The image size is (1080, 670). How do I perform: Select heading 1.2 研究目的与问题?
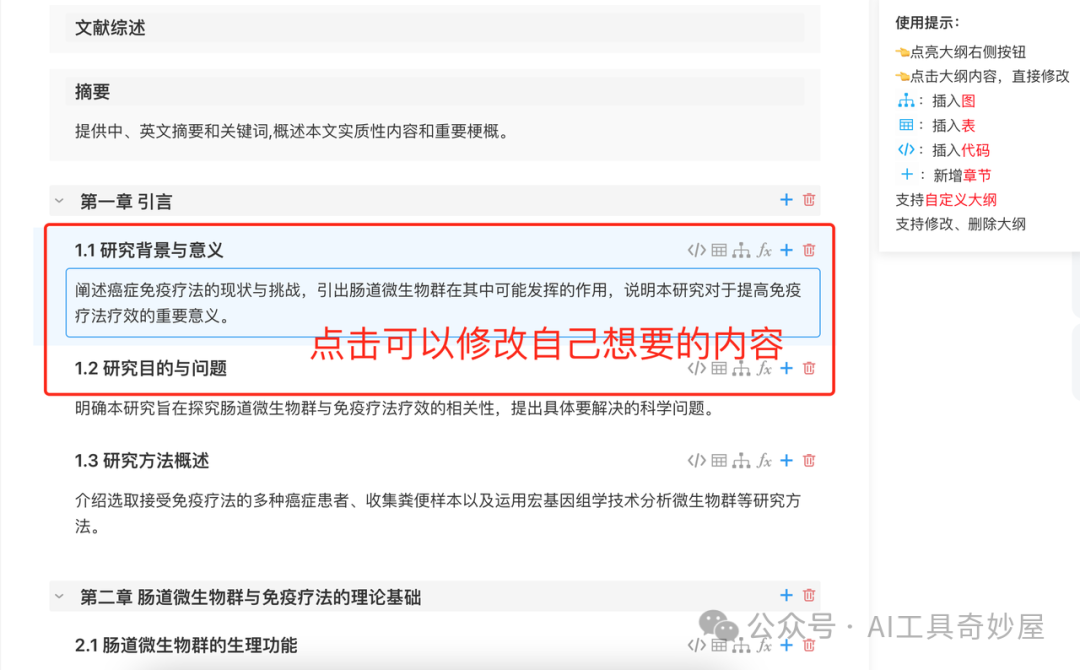[x=151, y=368]
